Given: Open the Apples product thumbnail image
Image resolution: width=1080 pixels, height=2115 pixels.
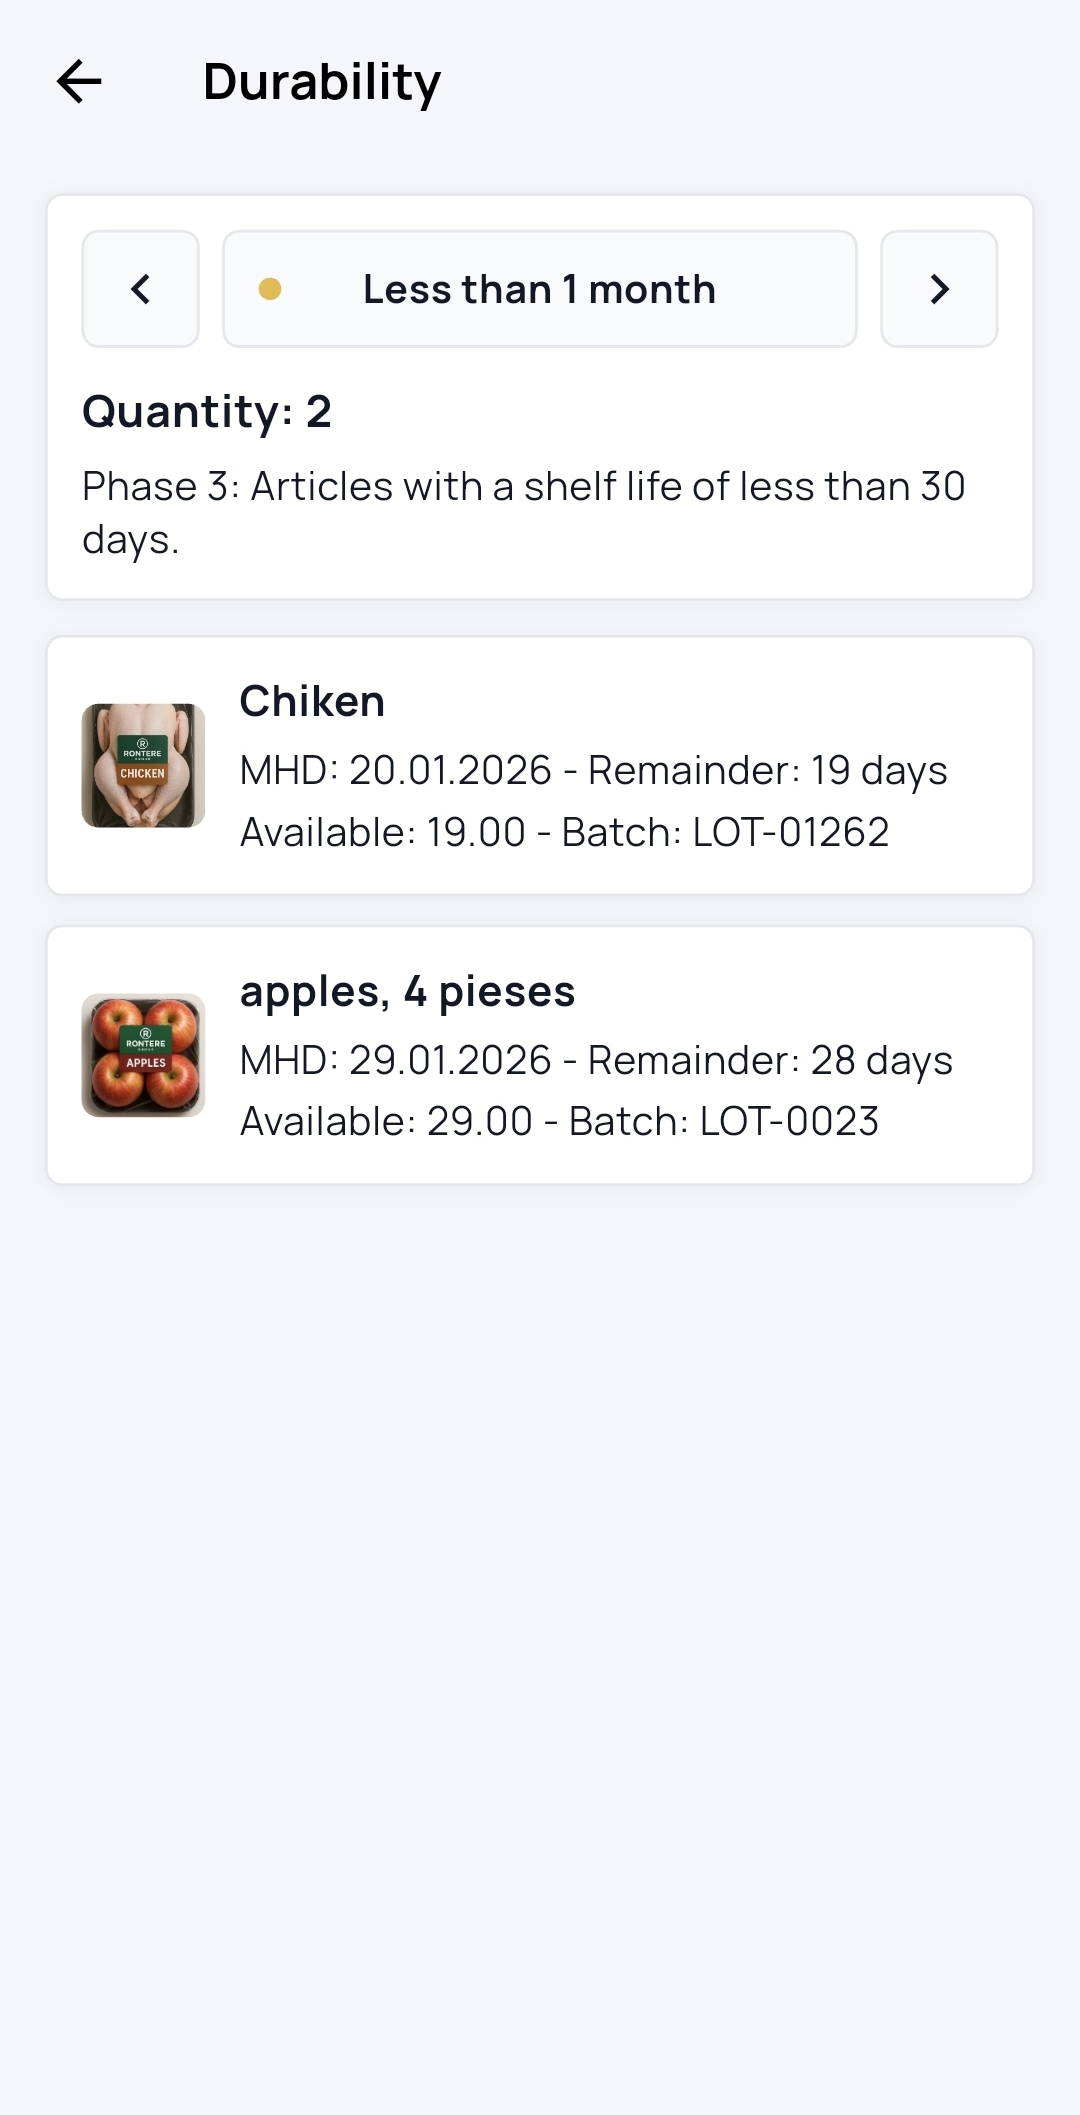Looking at the screenshot, I should coord(143,1055).
